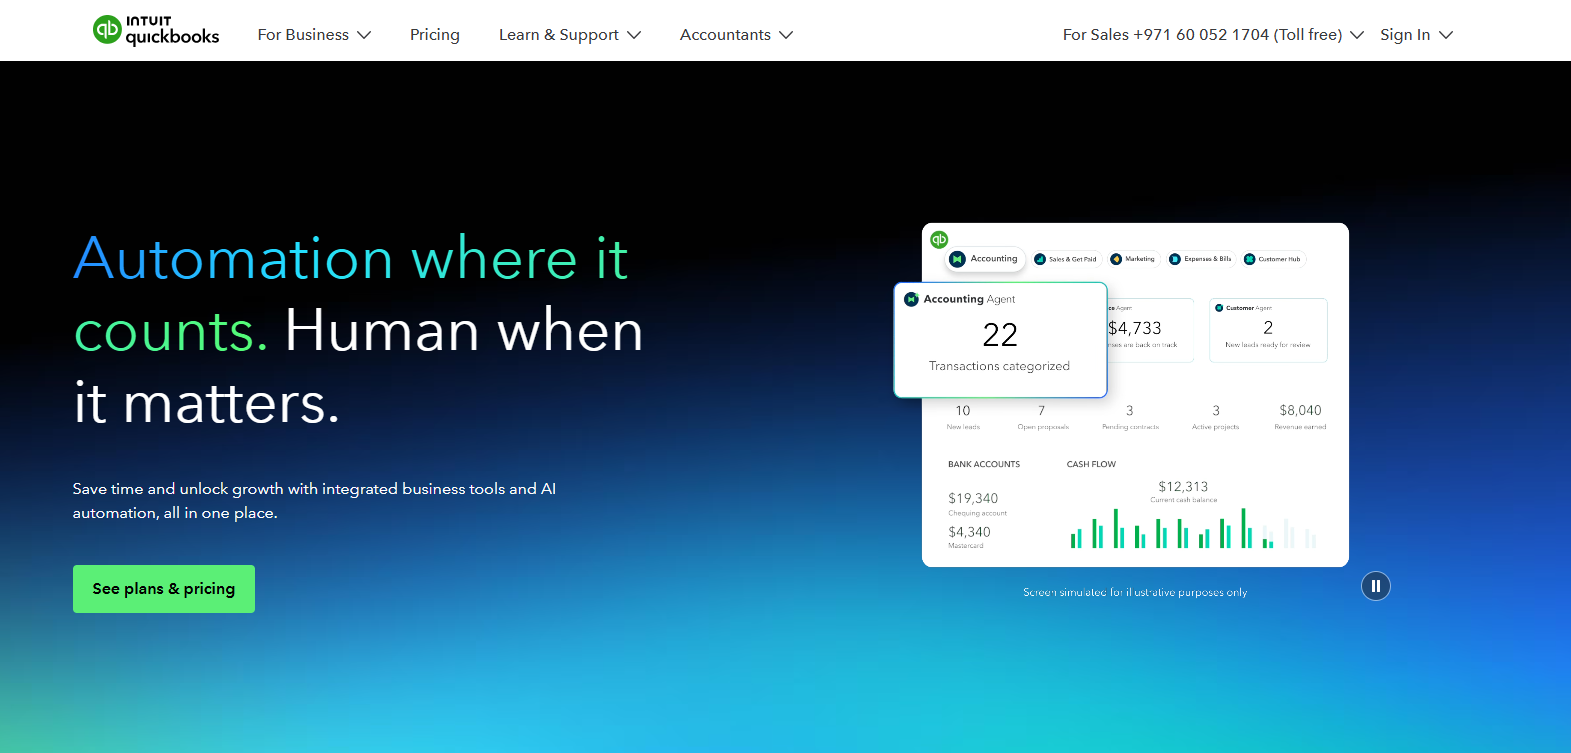Click the 22 Transactions categorized card
1571x753 pixels.
pyautogui.click(x=1000, y=340)
